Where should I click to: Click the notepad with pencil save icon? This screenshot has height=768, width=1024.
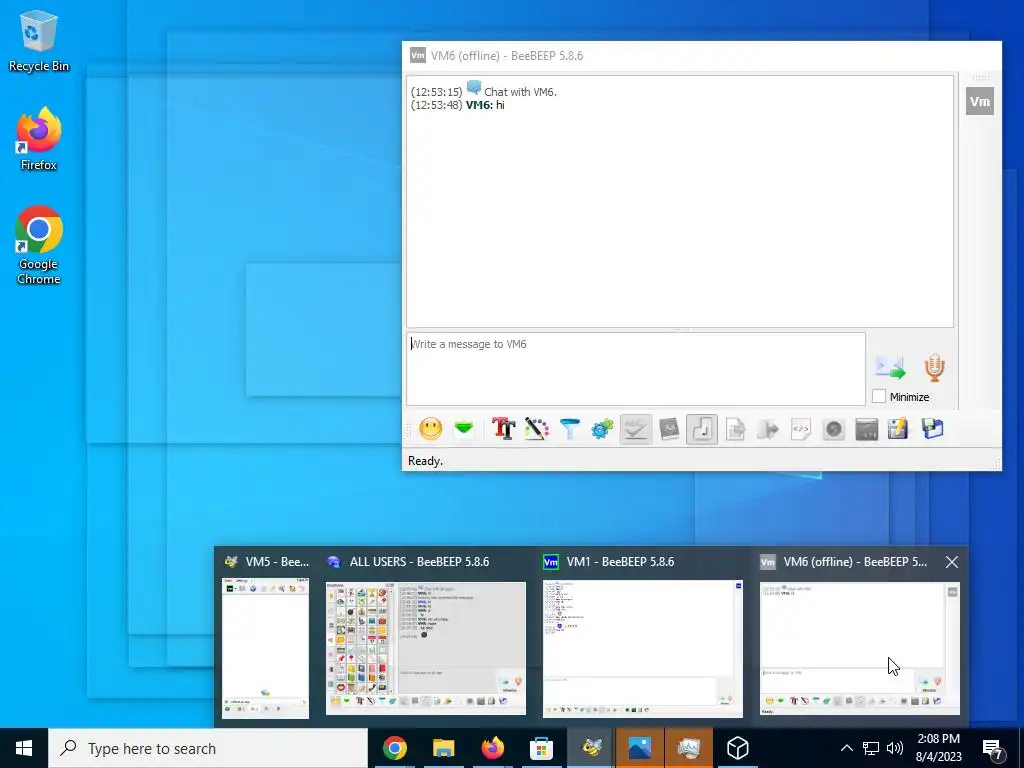point(898,429)
